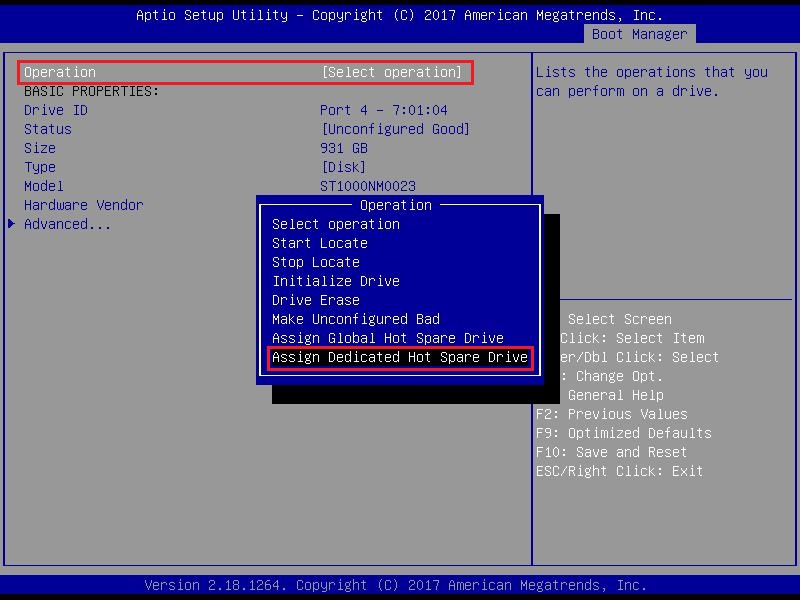Pick Assign Global Hot Spare Drive
The height and width of the screenshot is (600, 800).
click(387, 338)
